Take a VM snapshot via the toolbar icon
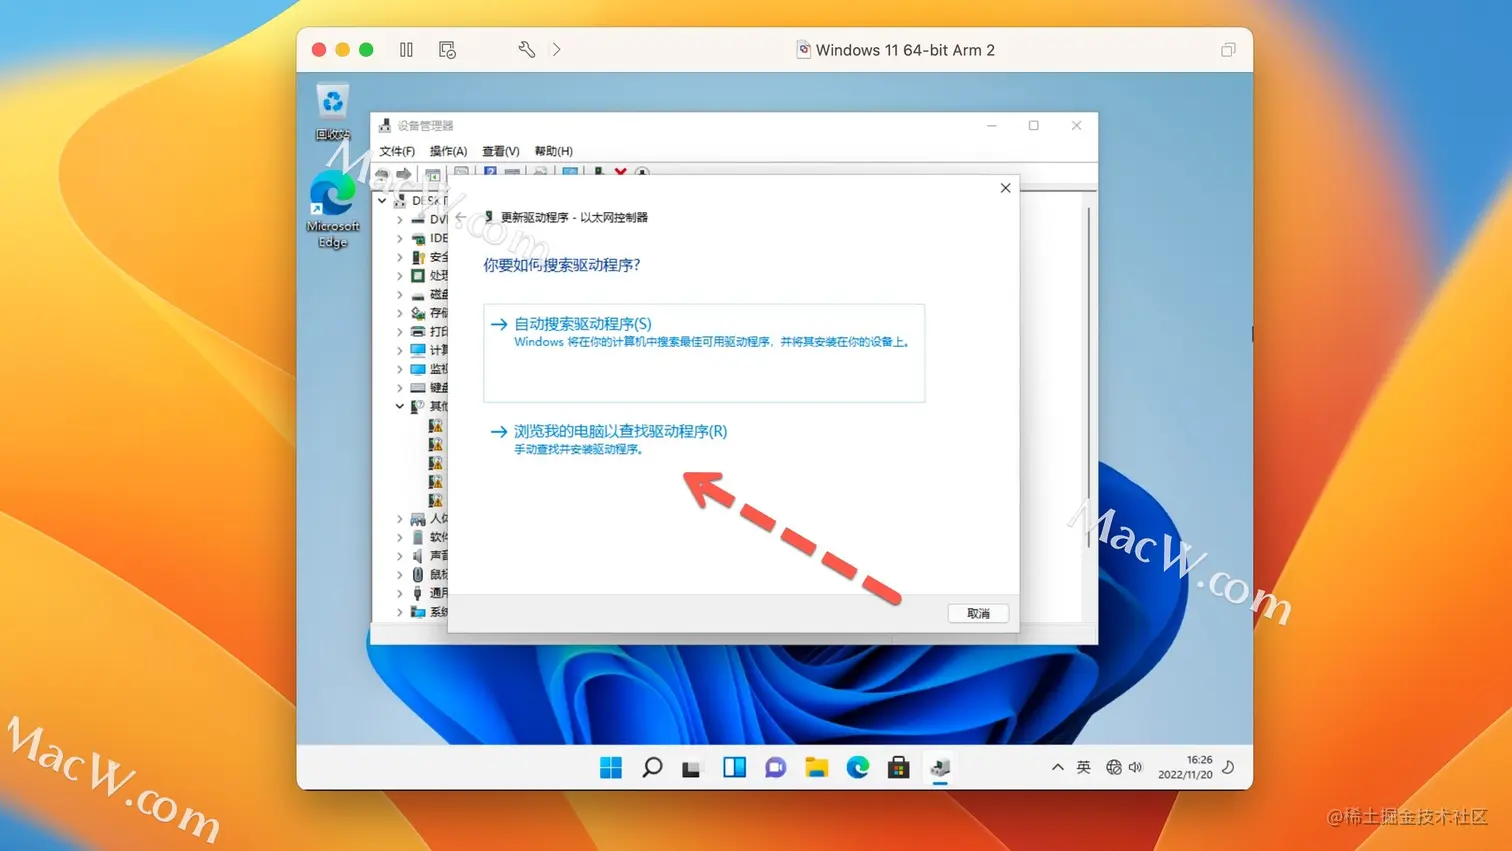 coord(447,49)
